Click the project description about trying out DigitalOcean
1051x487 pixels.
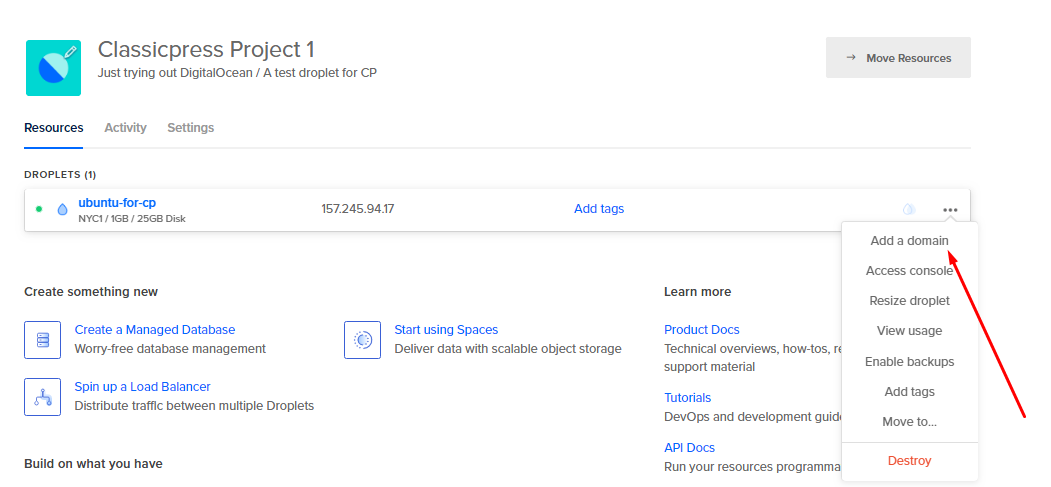click(x=237, y=72)
